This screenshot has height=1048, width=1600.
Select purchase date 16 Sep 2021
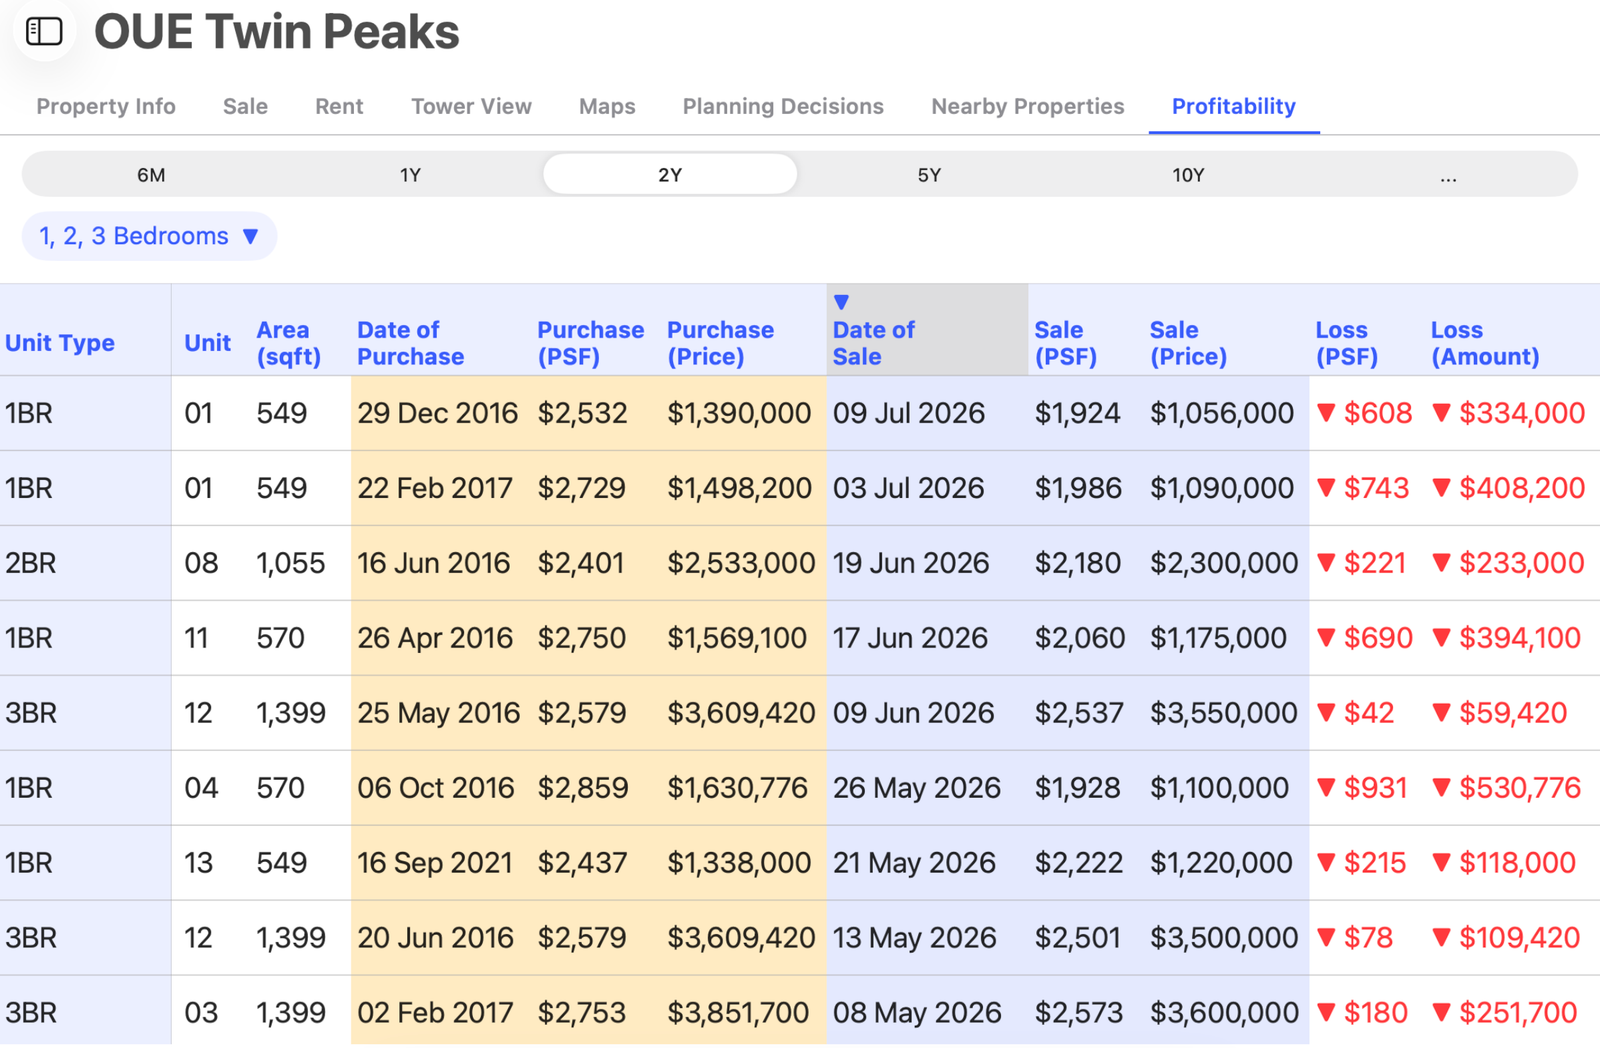pos(435,863)
